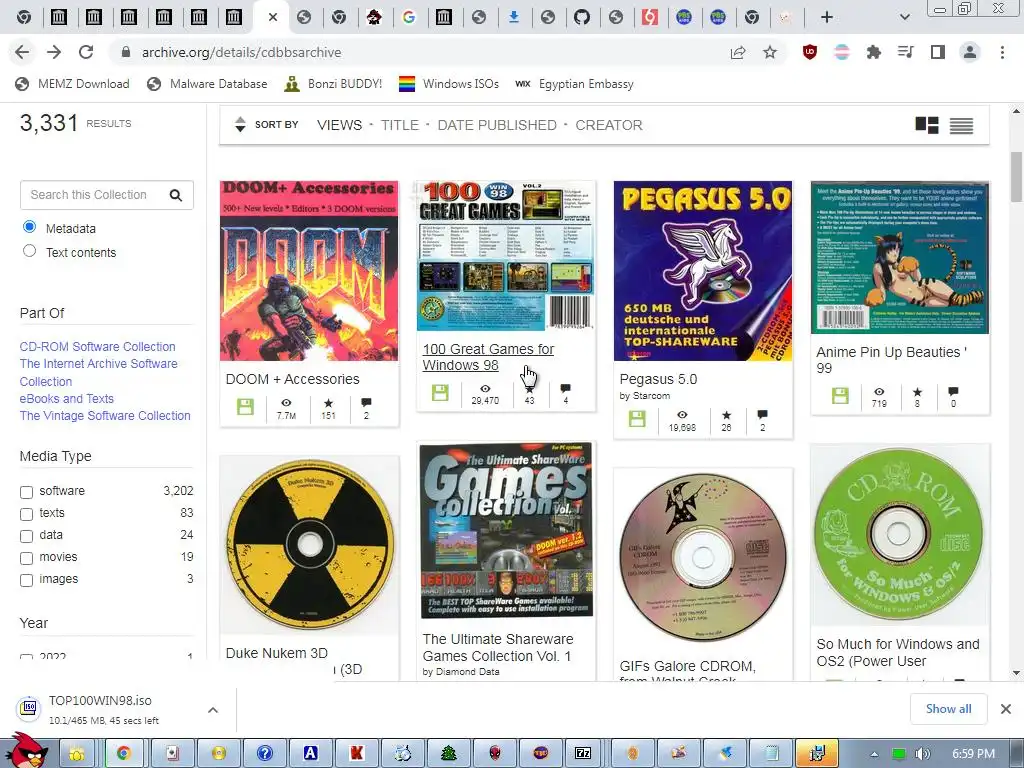Open a new browser tab
Image resolution: width=1024 pixels, height=768 pixels.
coord(827,17)
